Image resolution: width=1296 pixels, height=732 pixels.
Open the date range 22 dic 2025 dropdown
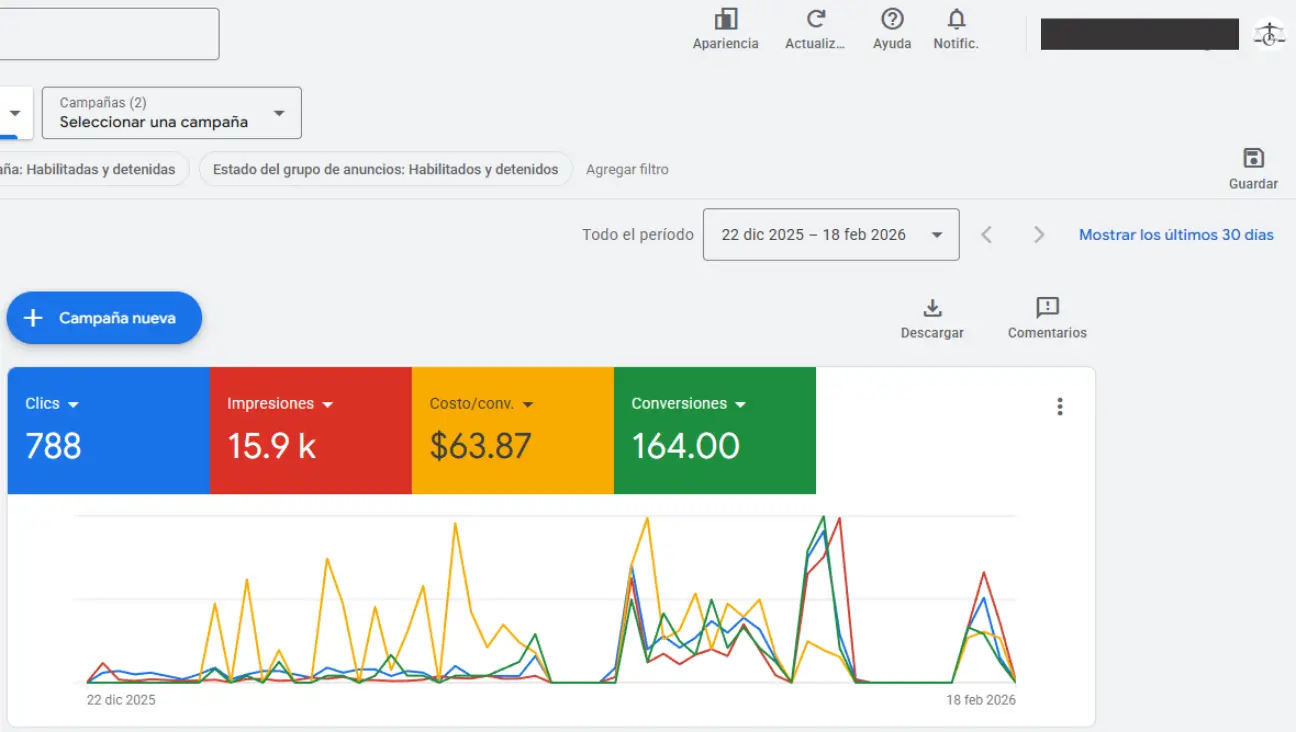tap(830, 235)
